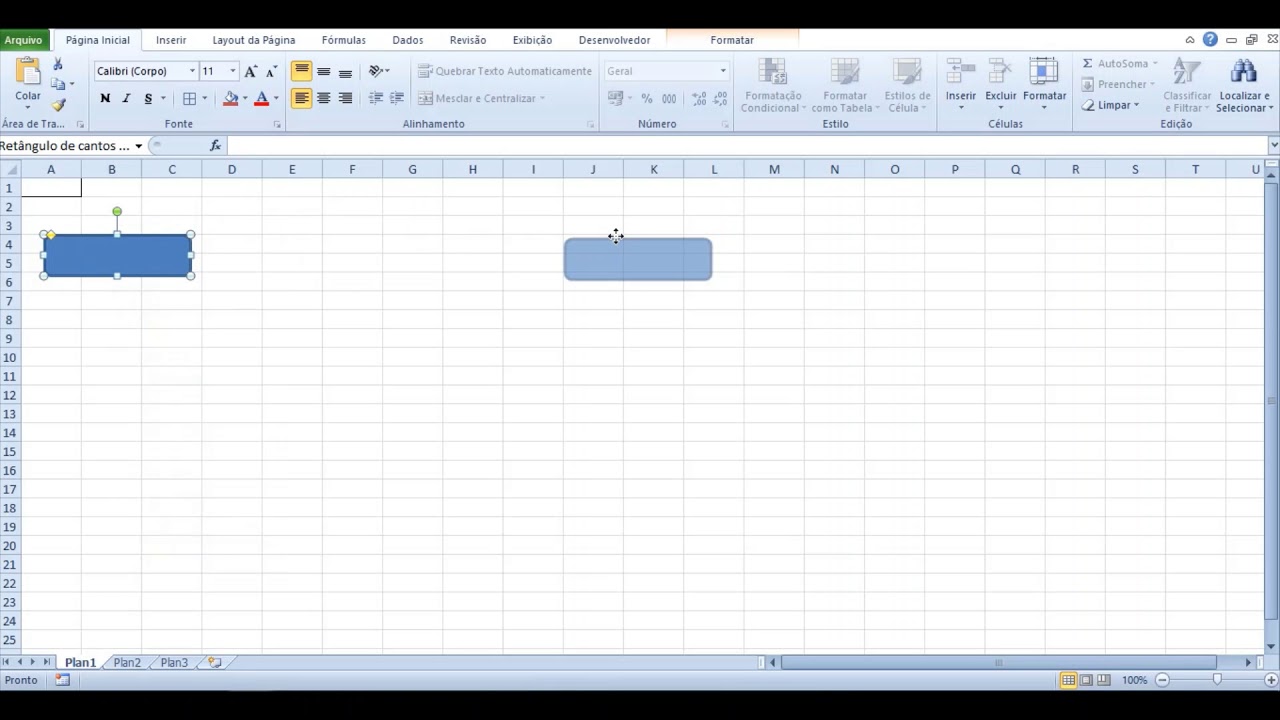Screen dimensions: 1280x720
Task: Click the increase indent icon
Action: [397, 98]
